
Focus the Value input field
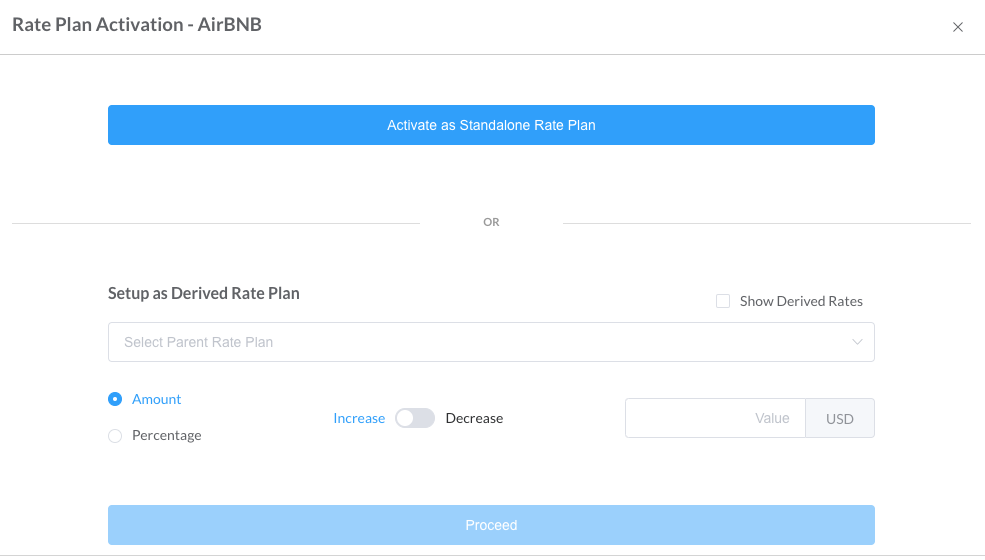715,418
